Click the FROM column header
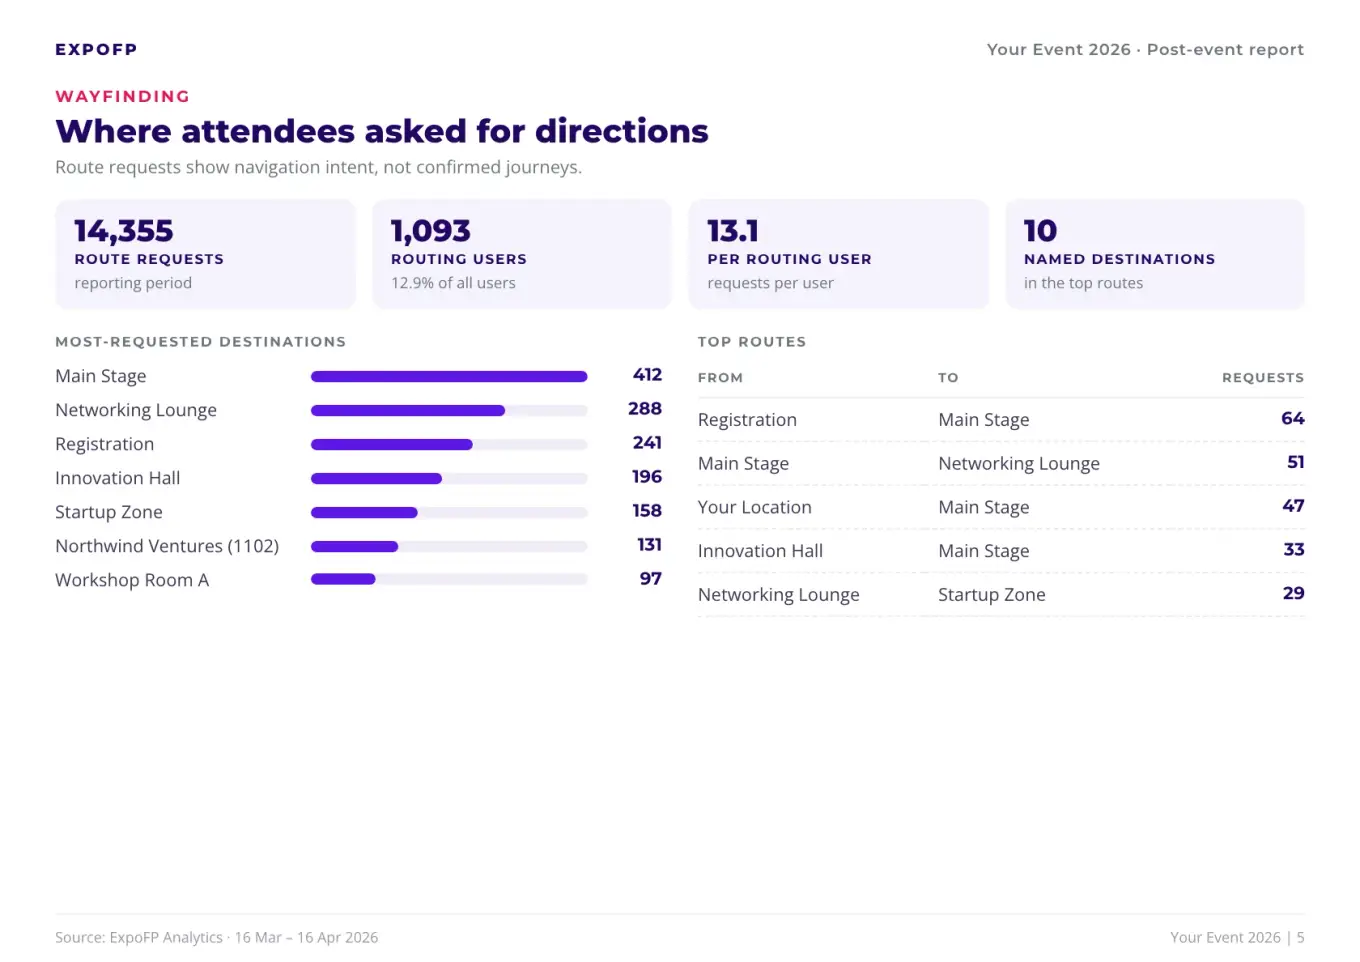 pos(720,378)
